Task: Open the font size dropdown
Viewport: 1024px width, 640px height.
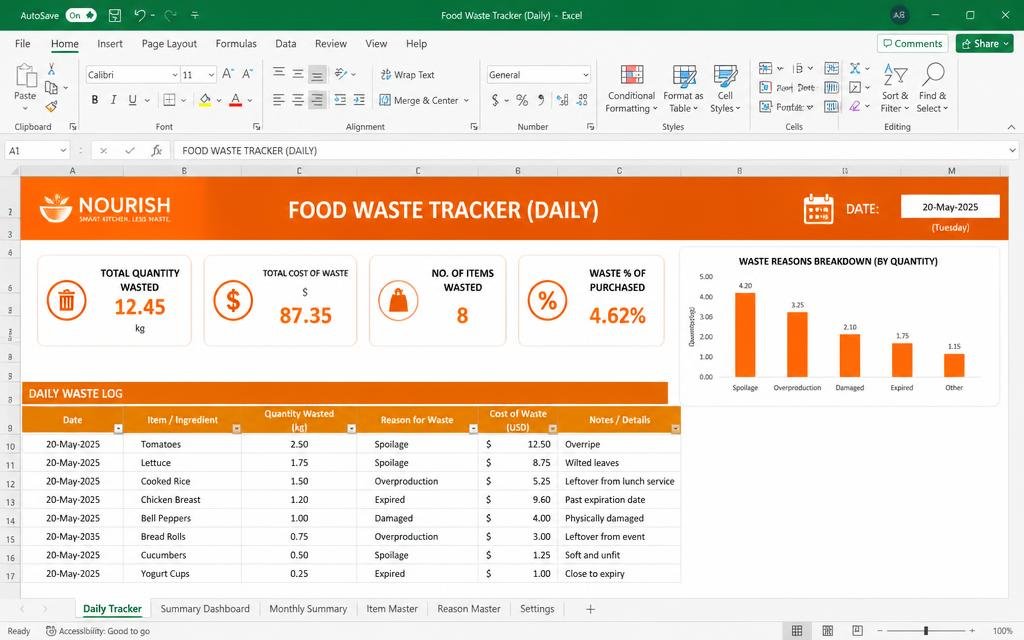Action: pos(212,74)
